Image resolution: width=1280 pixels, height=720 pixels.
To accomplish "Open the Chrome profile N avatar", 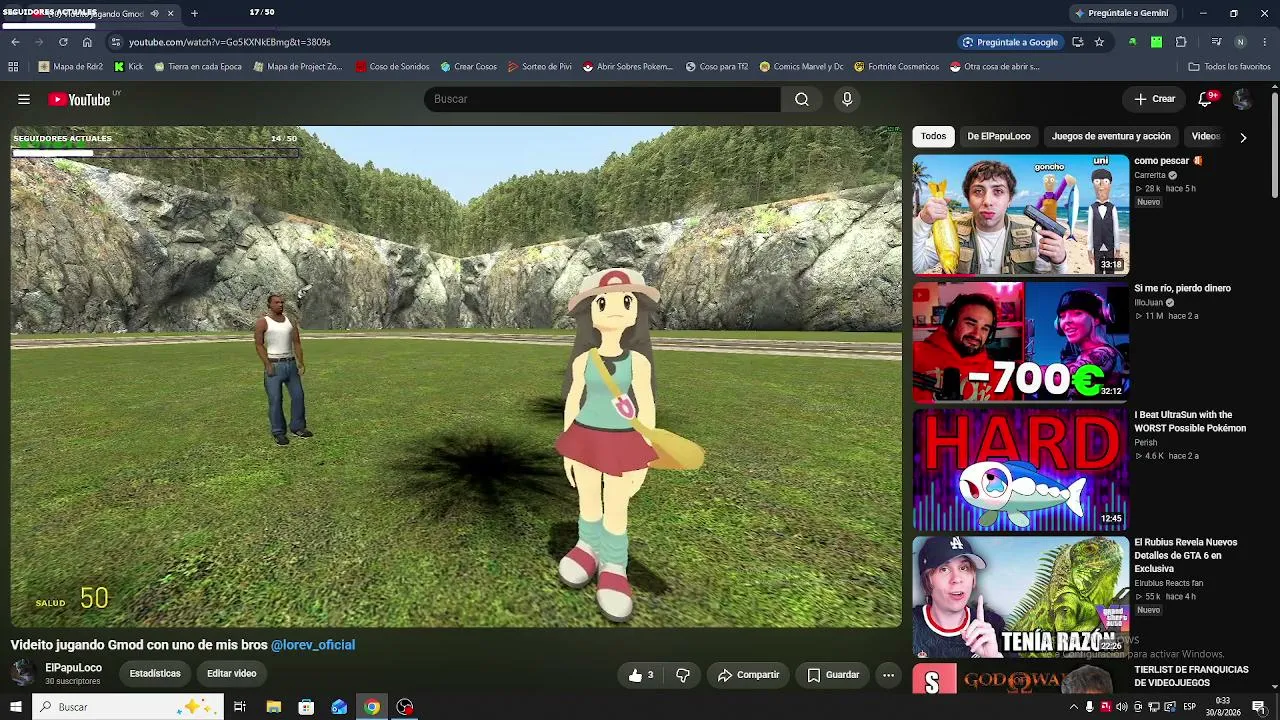I will [x=1240, y=42].
